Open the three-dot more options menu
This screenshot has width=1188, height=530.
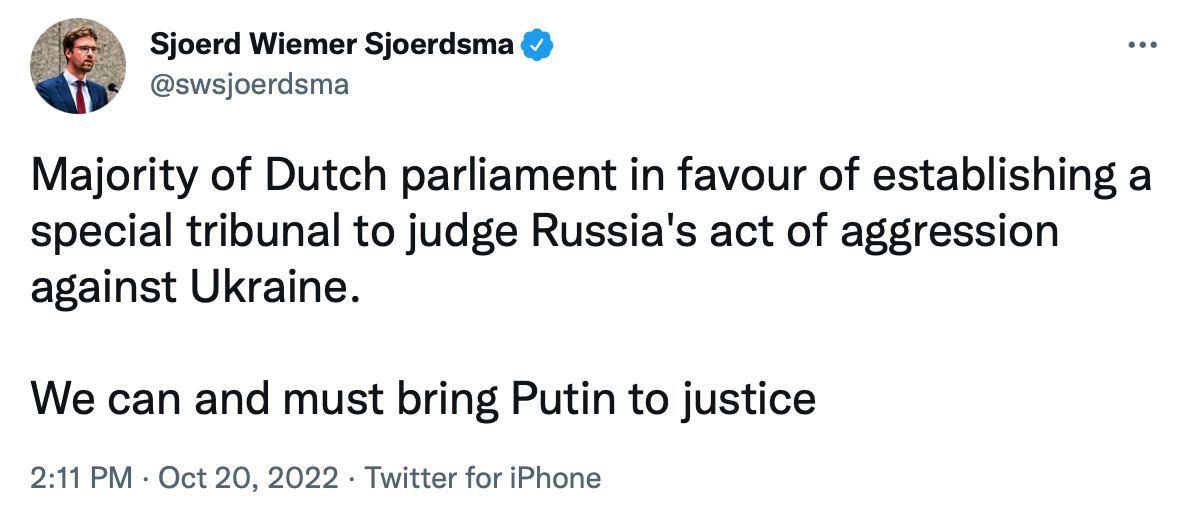coord(1141,45)
